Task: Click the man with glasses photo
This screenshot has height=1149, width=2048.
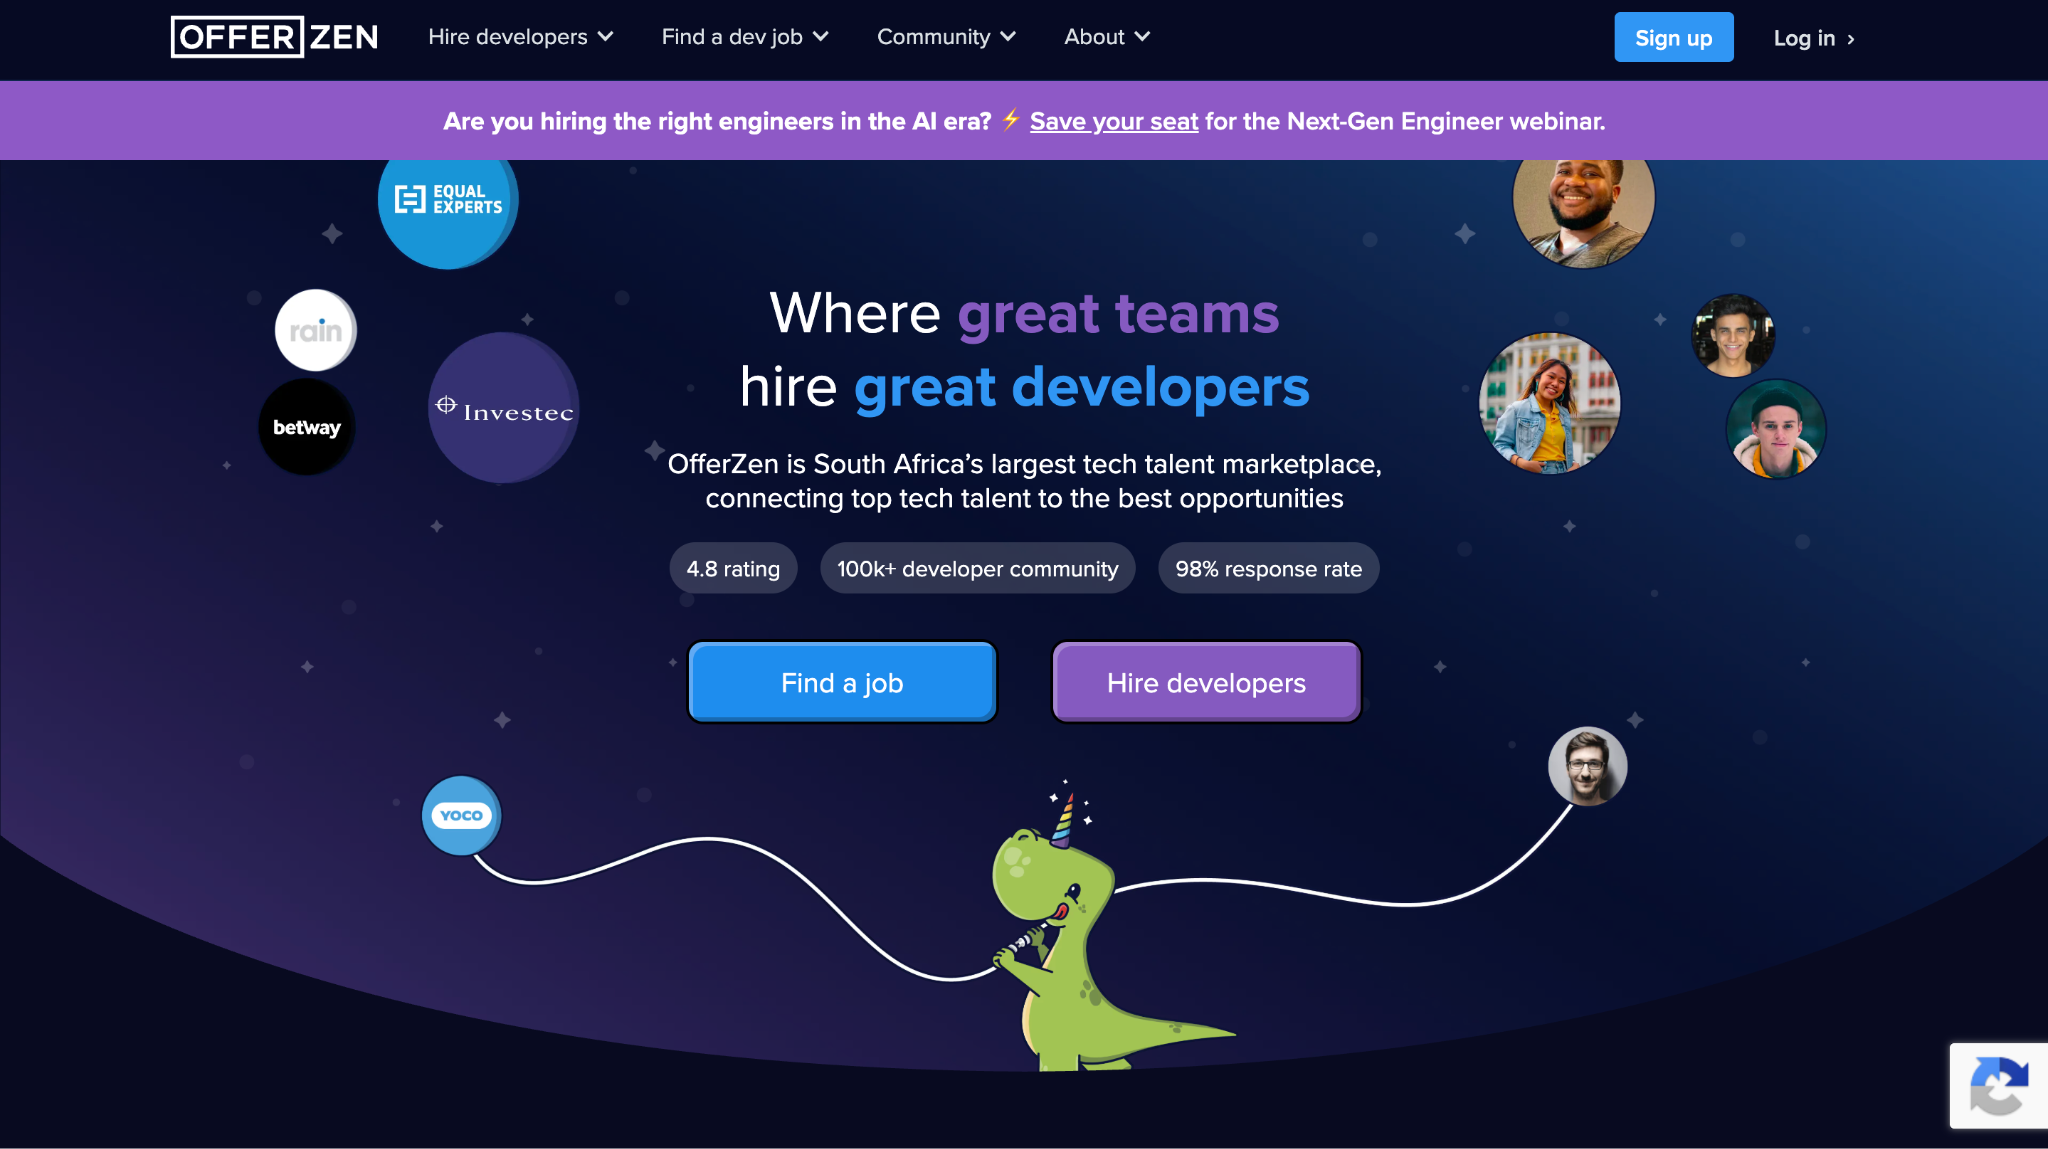Action: (x=1588, y=766)
